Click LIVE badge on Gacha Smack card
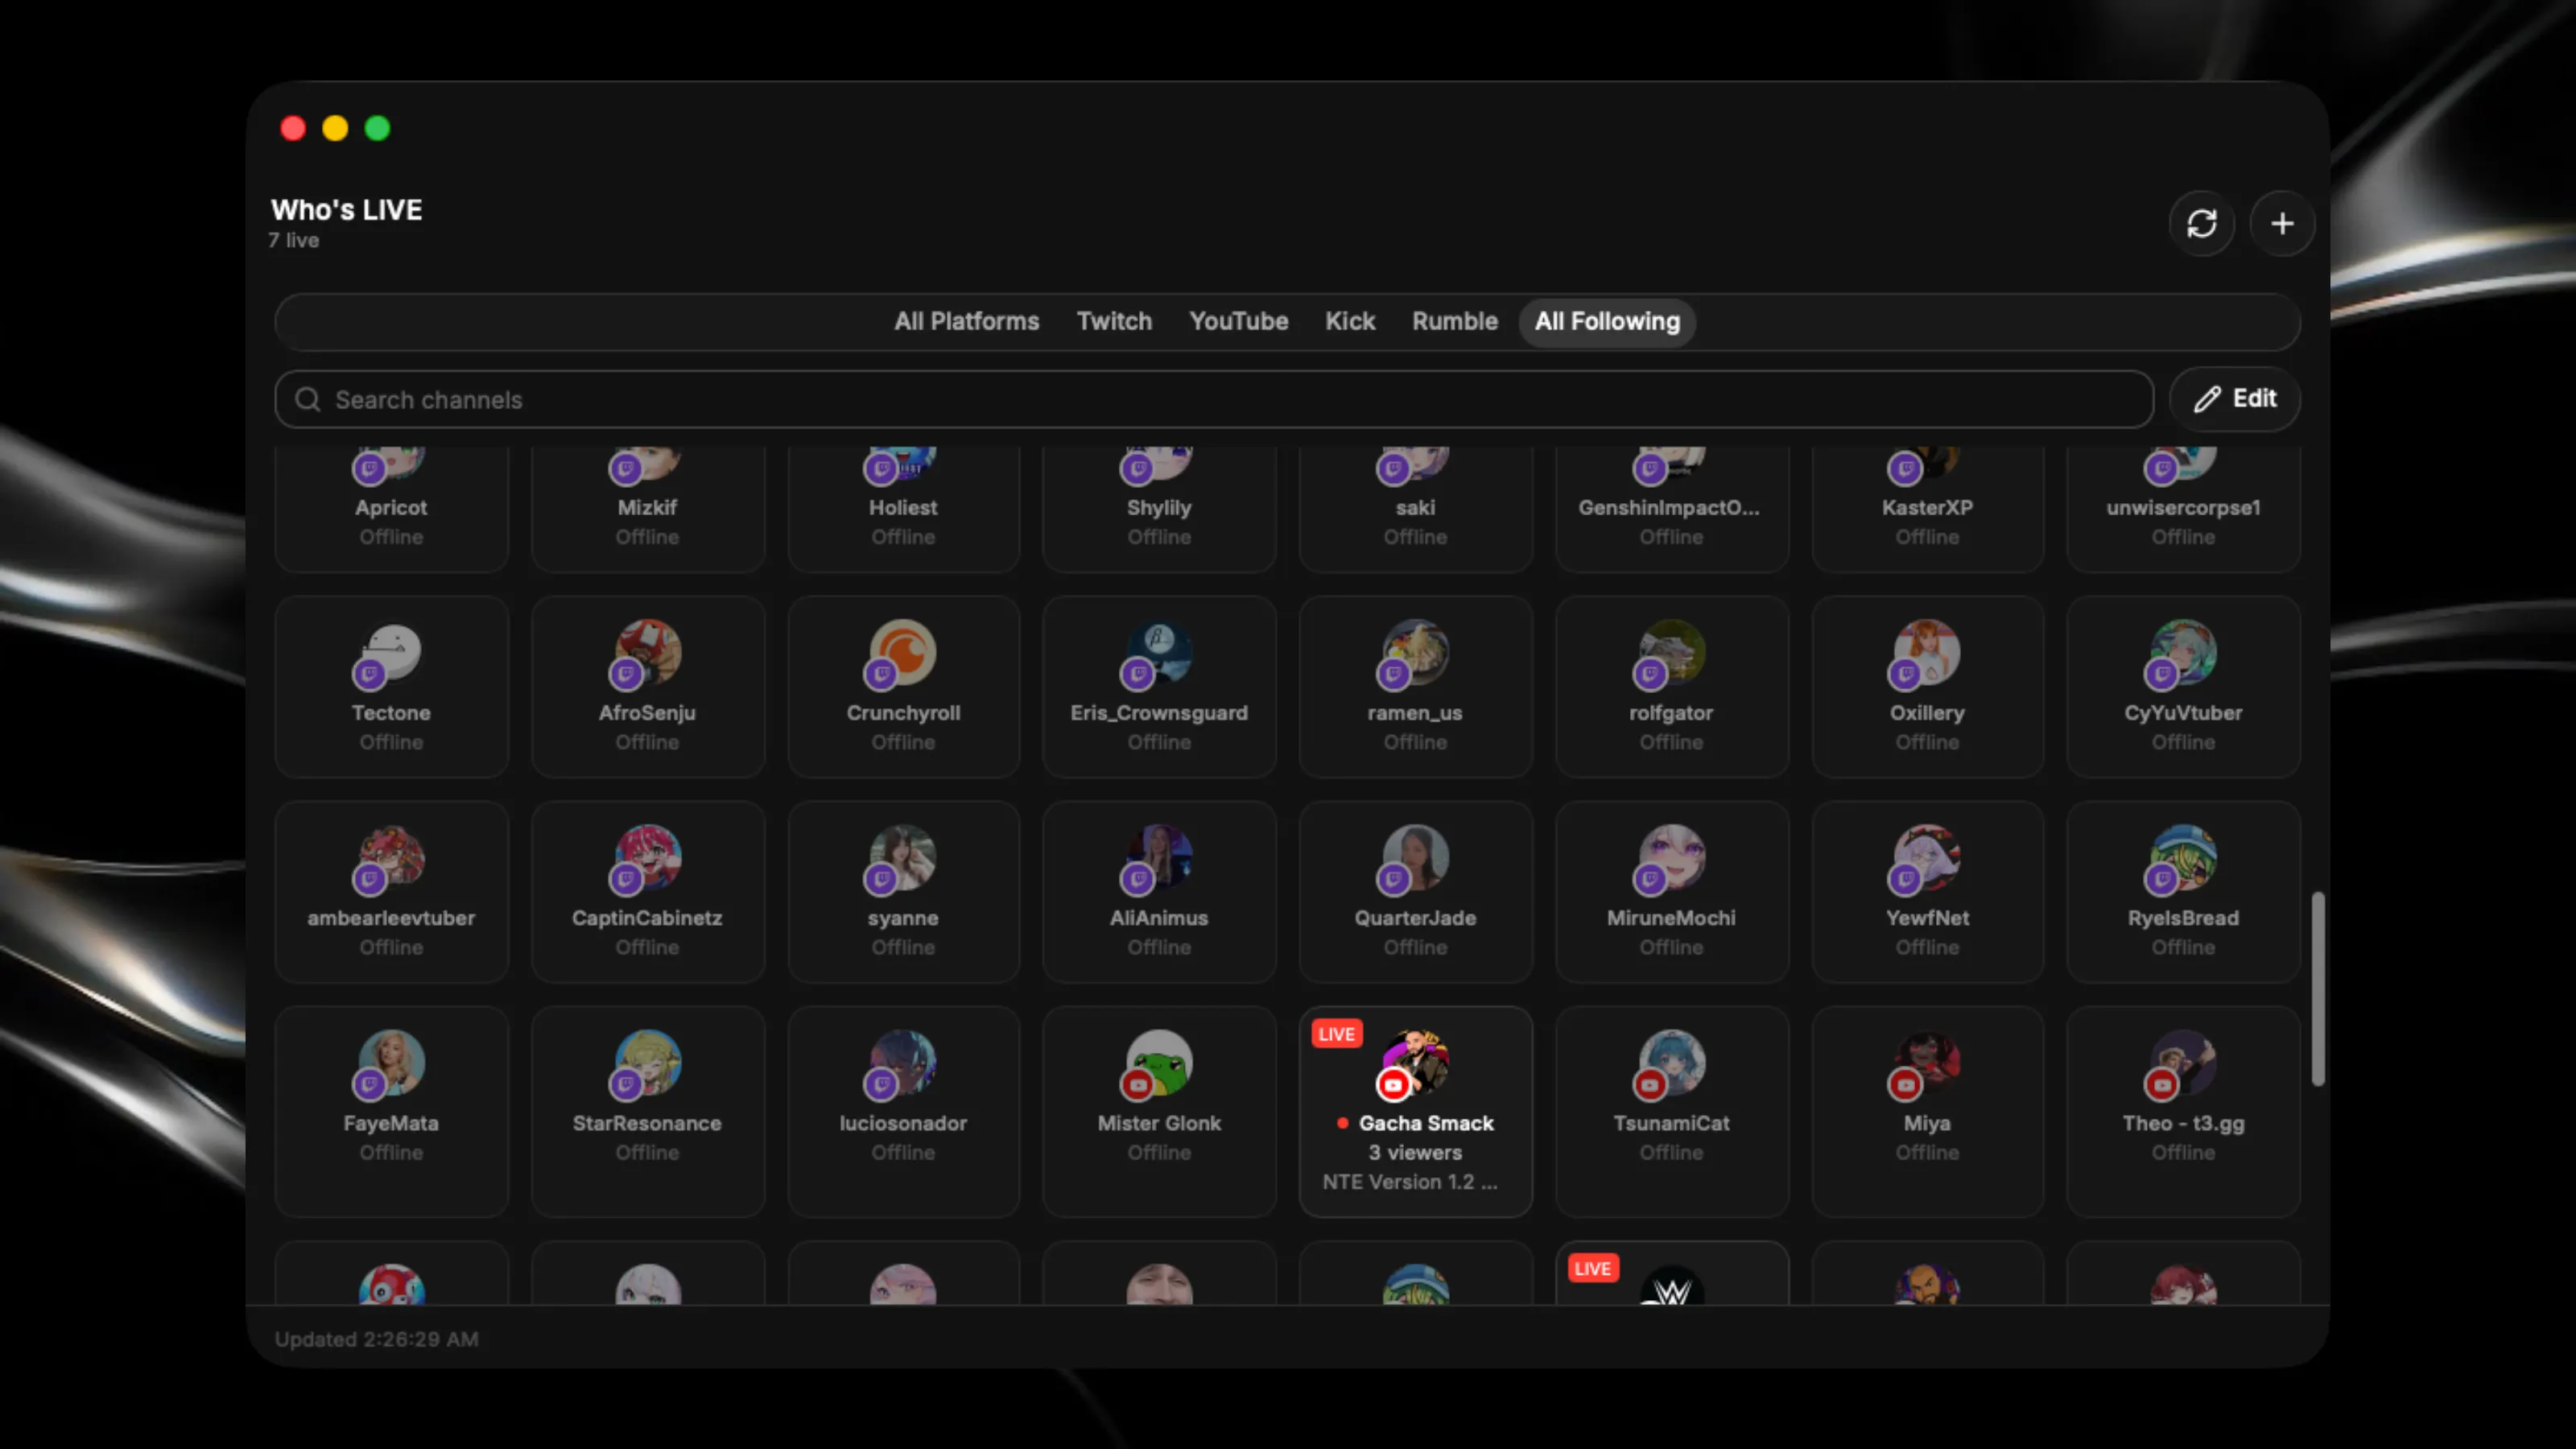 tap(1337, 1034)
